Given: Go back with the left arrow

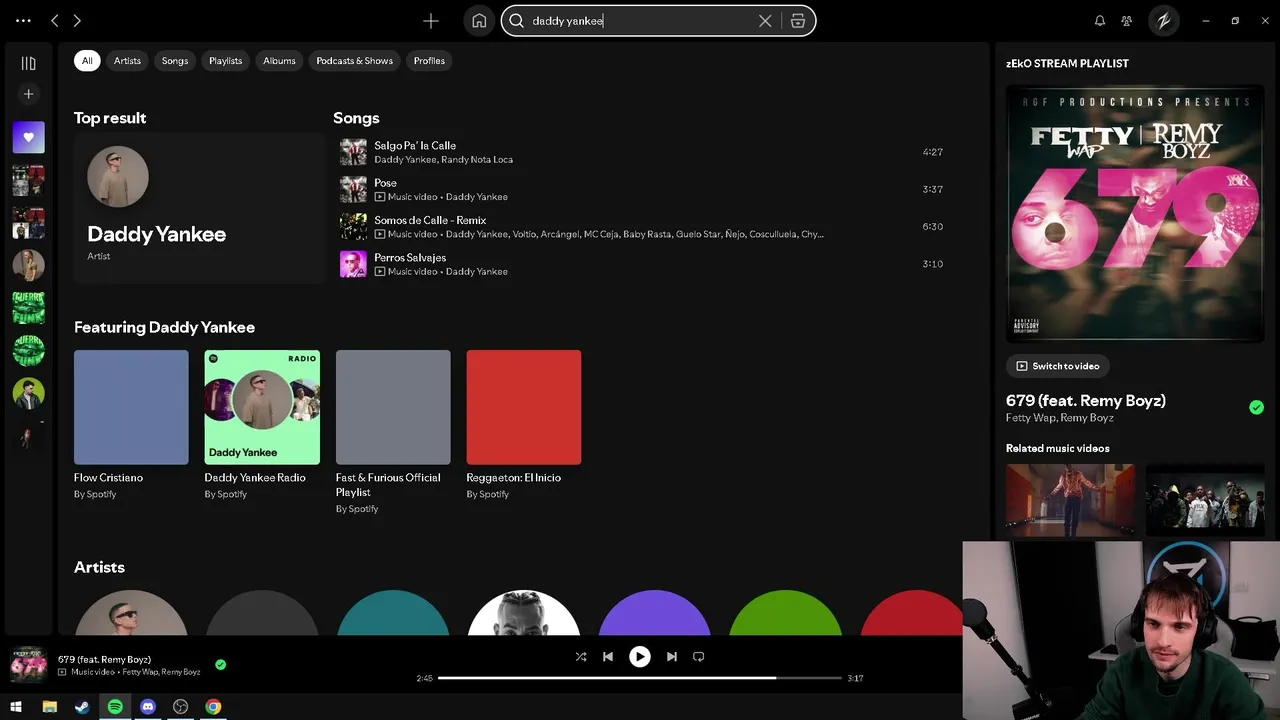Looking at the screenshot, I should [55, 20].
